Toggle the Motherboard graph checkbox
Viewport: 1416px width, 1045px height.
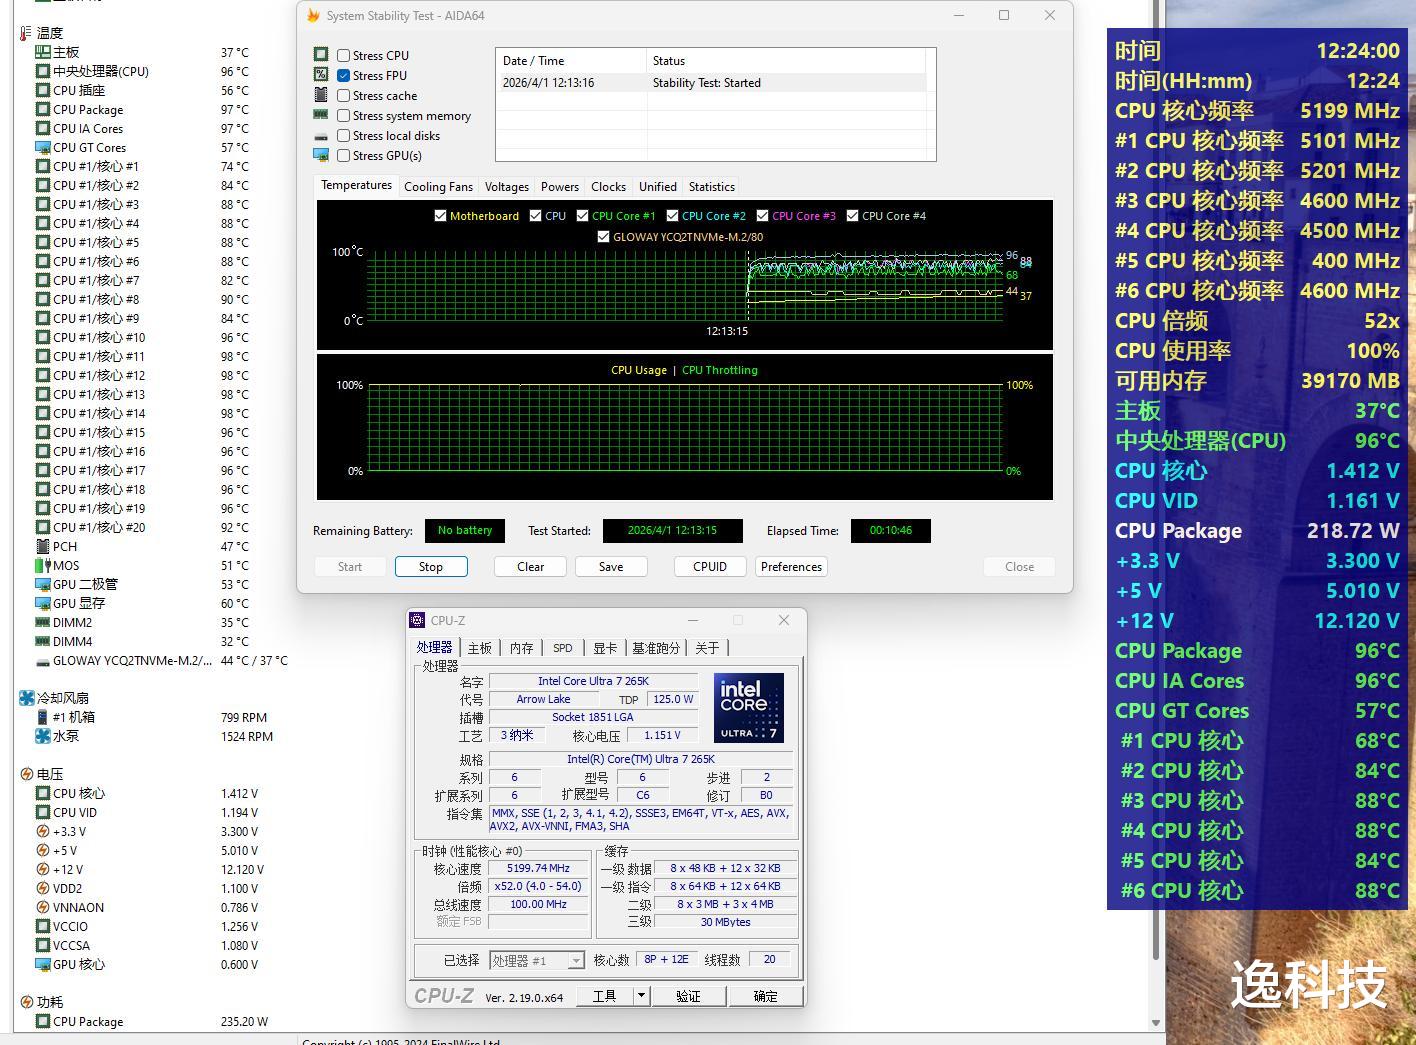pyautogui.click(x=440, y=216)
